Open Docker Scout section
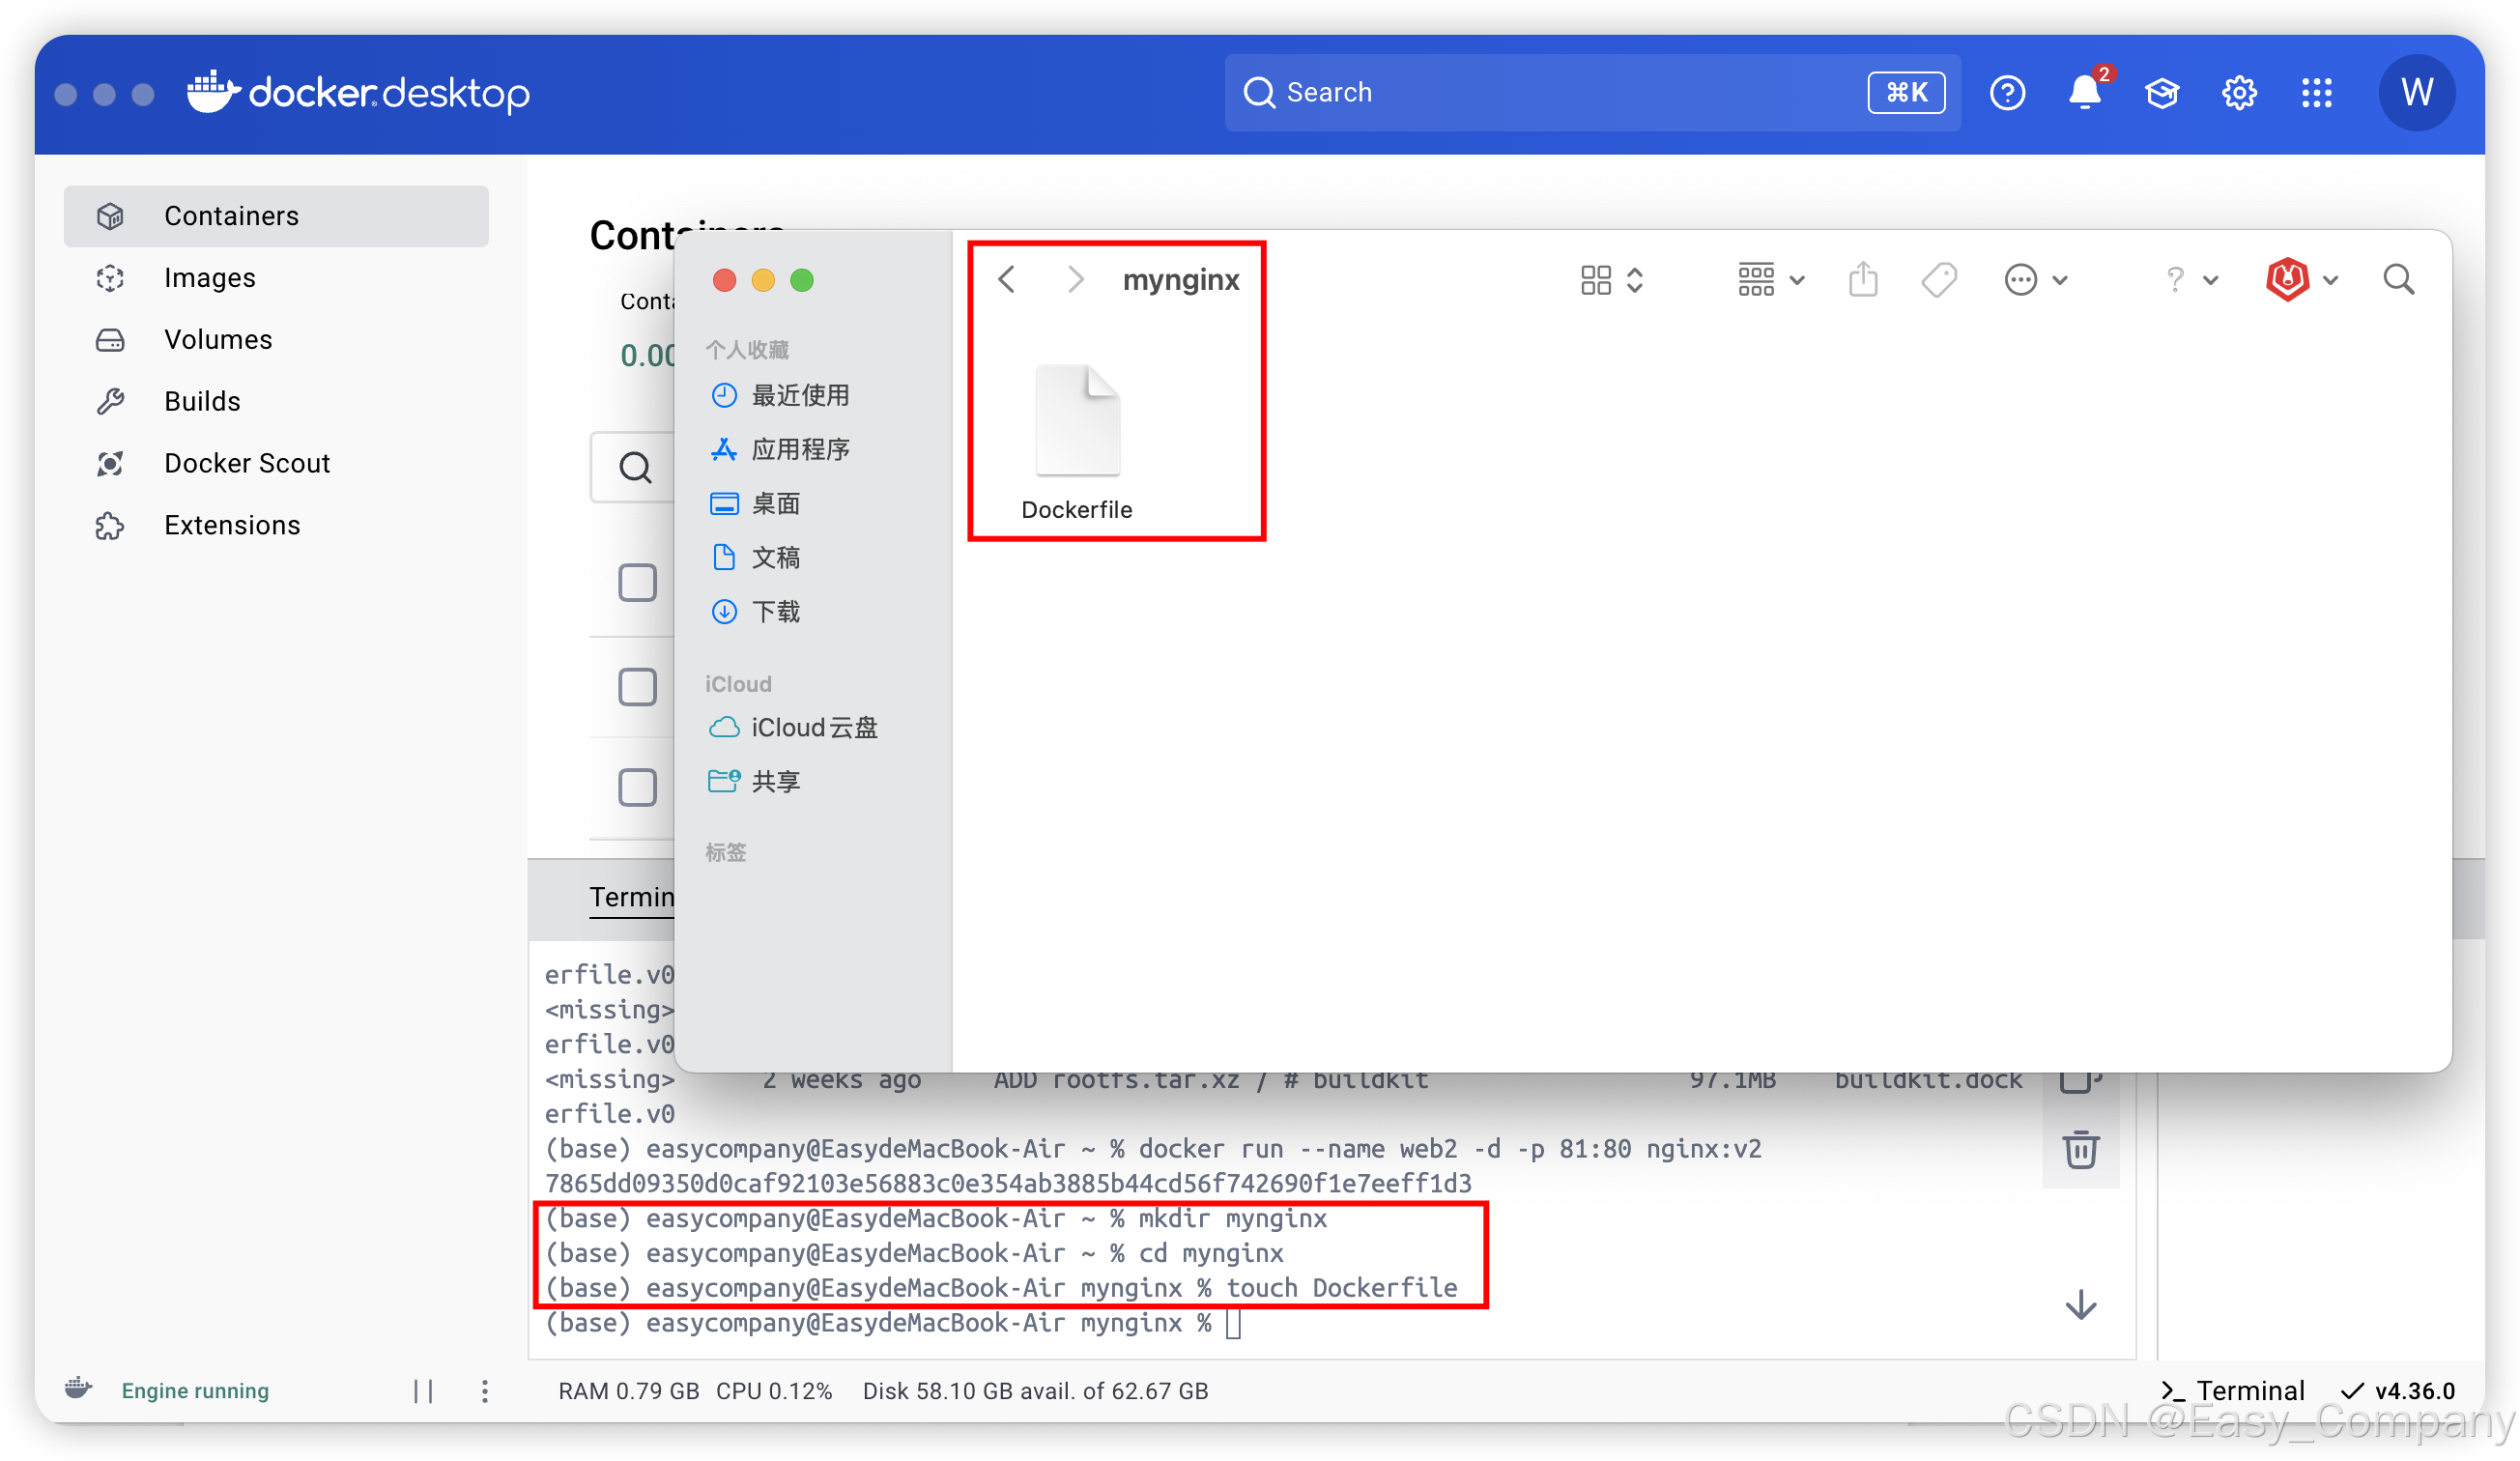Viewport: 2520px width, 1461px height. pyautogui.click(x=247, y=463)
